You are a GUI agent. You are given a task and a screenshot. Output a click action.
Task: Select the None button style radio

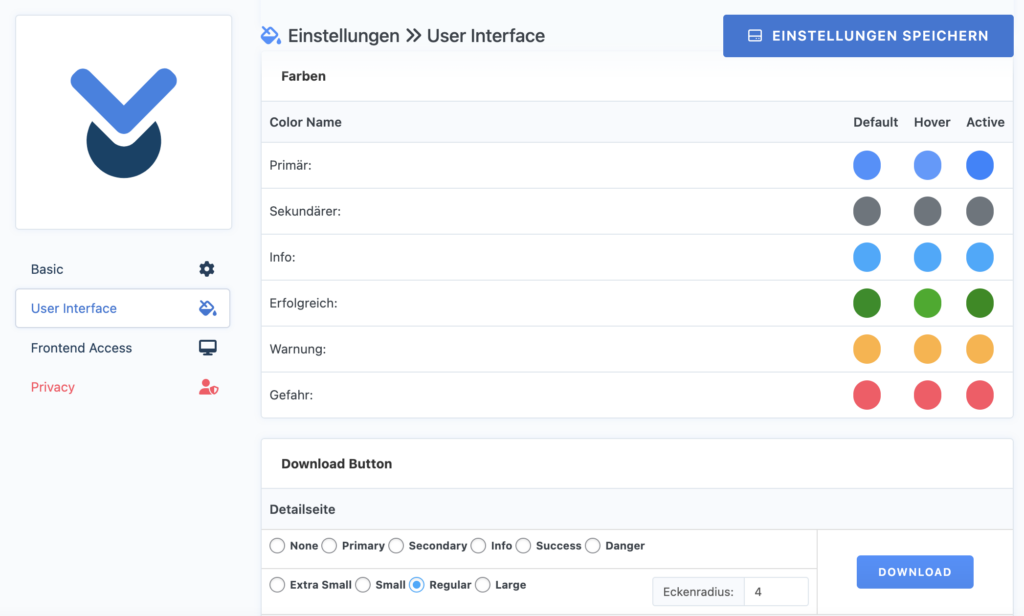point(278,545)
